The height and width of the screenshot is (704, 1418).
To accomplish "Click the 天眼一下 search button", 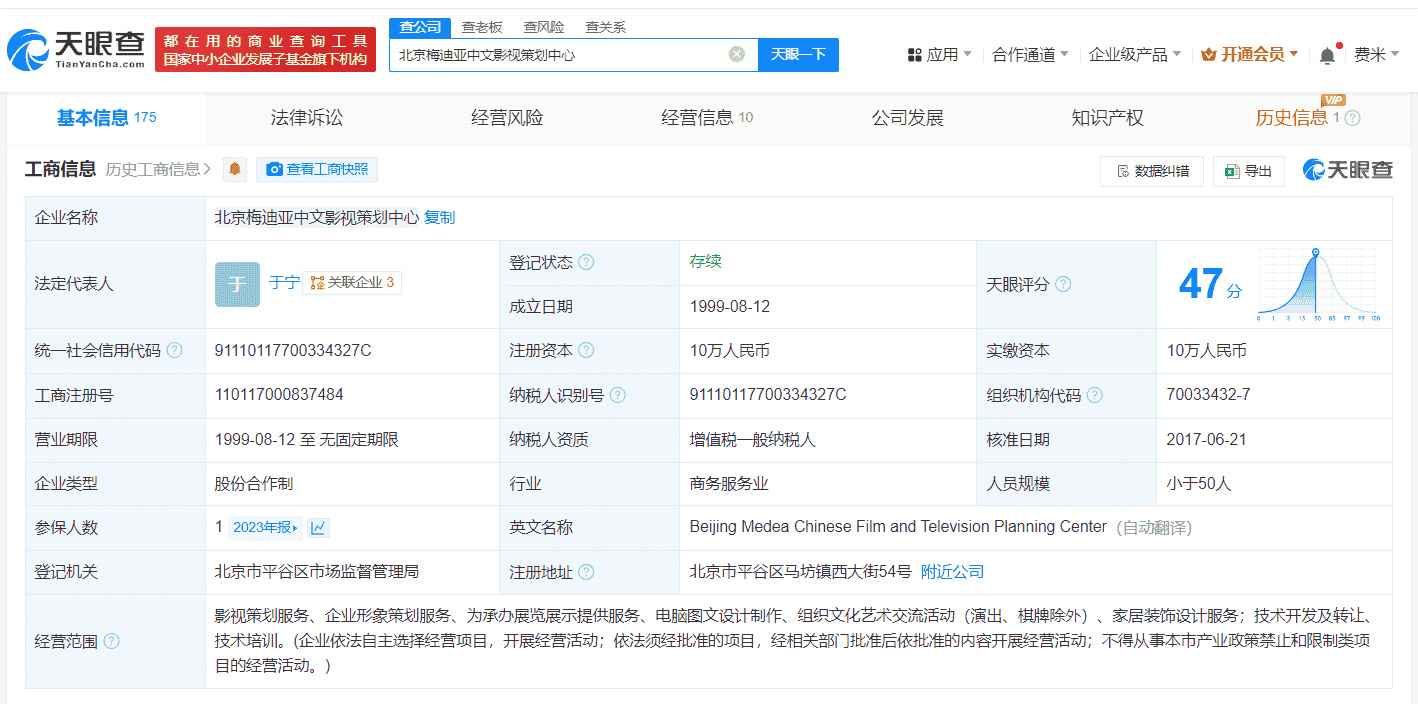I will 798,55.
